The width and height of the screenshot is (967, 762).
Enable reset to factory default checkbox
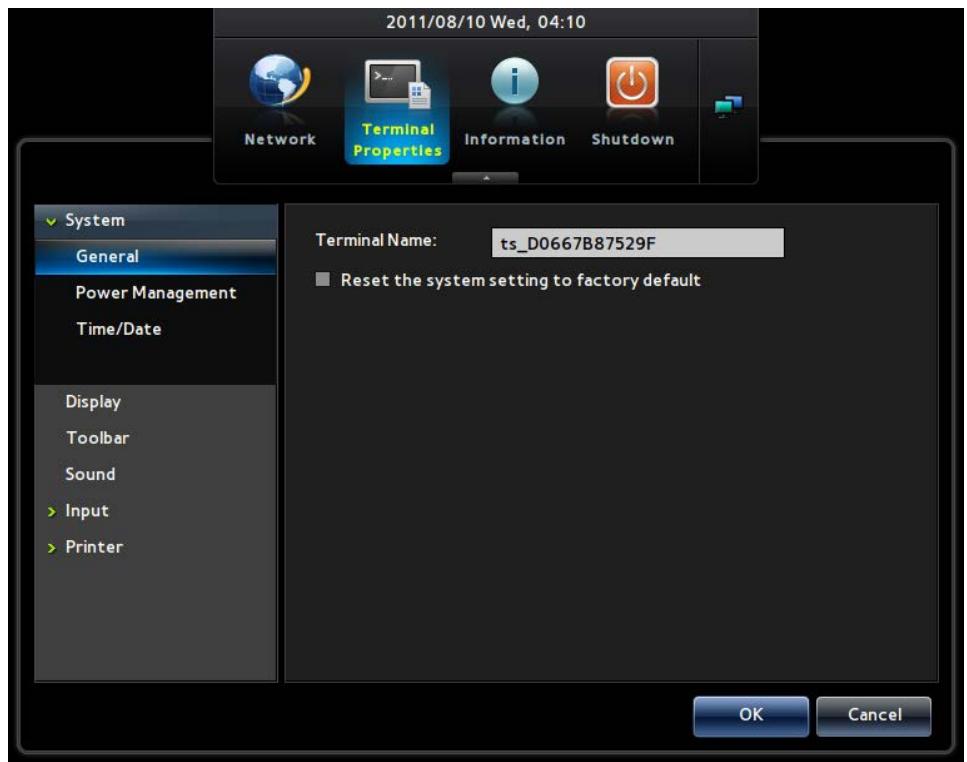click(x=323, y=279)
